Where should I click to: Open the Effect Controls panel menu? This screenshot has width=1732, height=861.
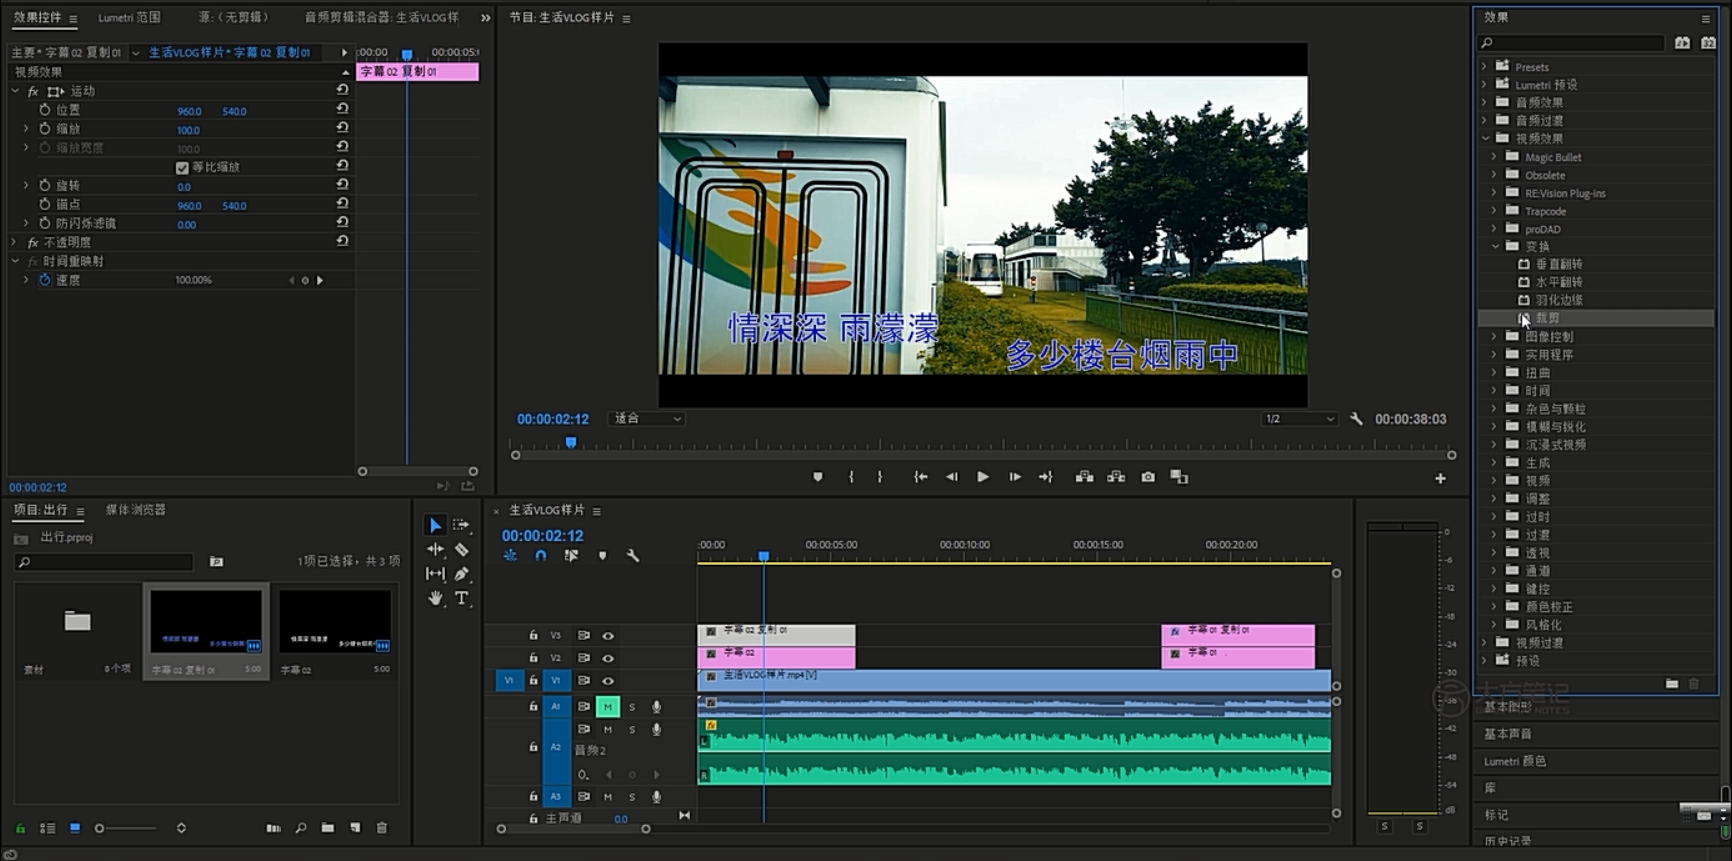[73, 18]
